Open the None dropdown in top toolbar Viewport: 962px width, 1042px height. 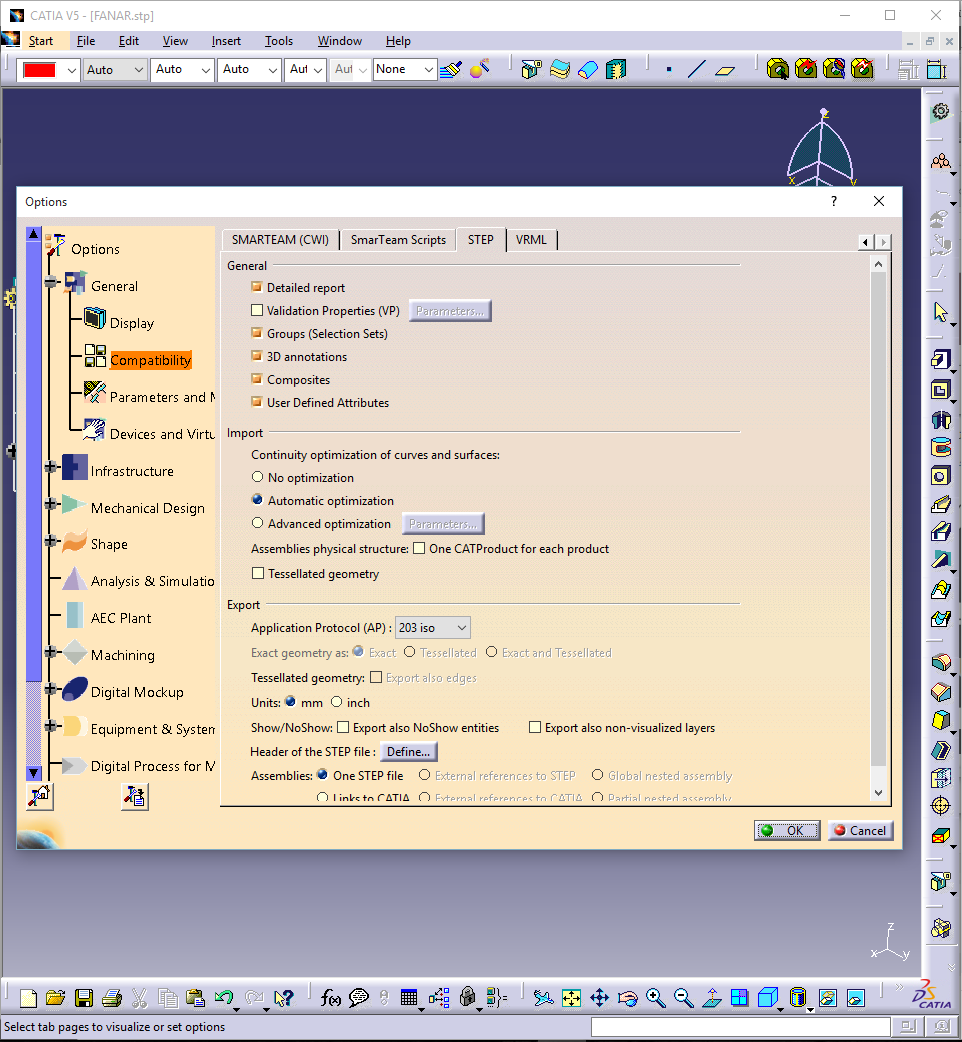click(x=405, y=69)
